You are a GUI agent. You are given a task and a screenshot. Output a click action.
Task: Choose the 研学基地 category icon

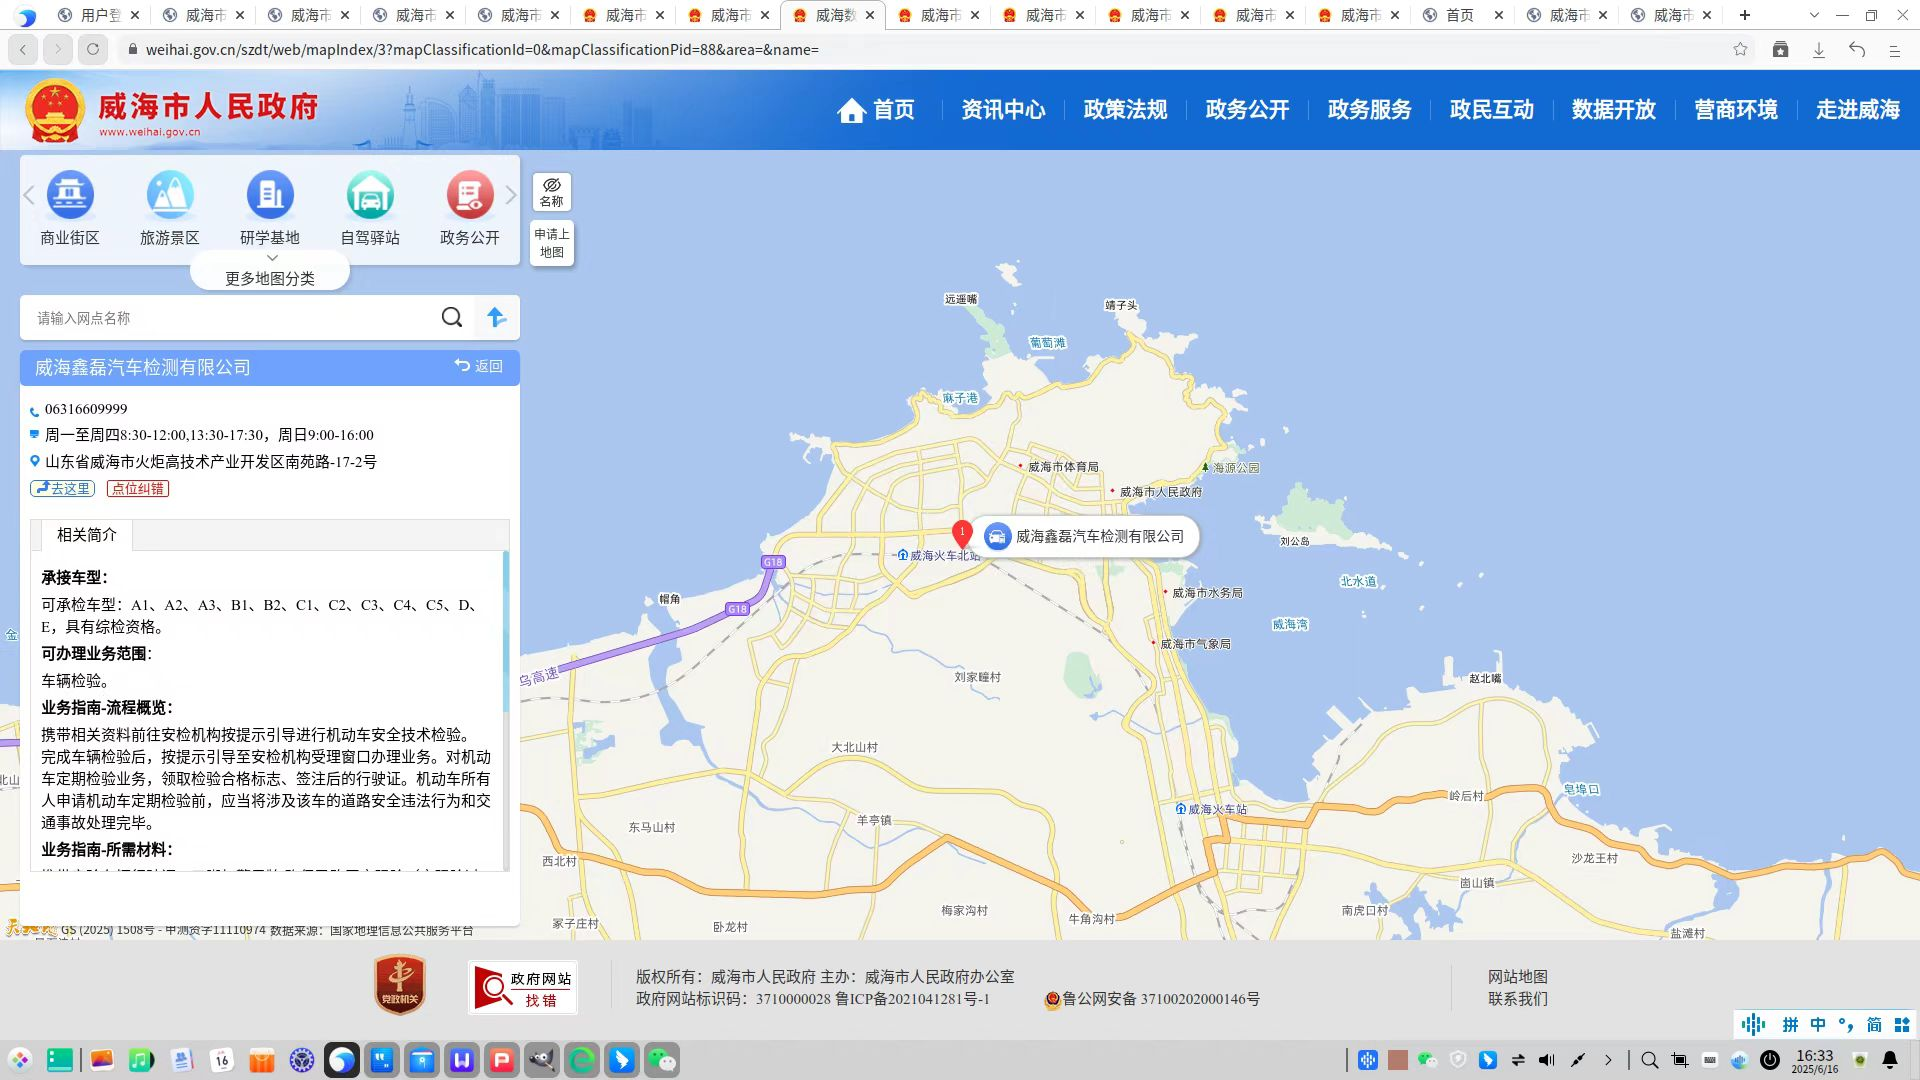(x=270, y=196)
